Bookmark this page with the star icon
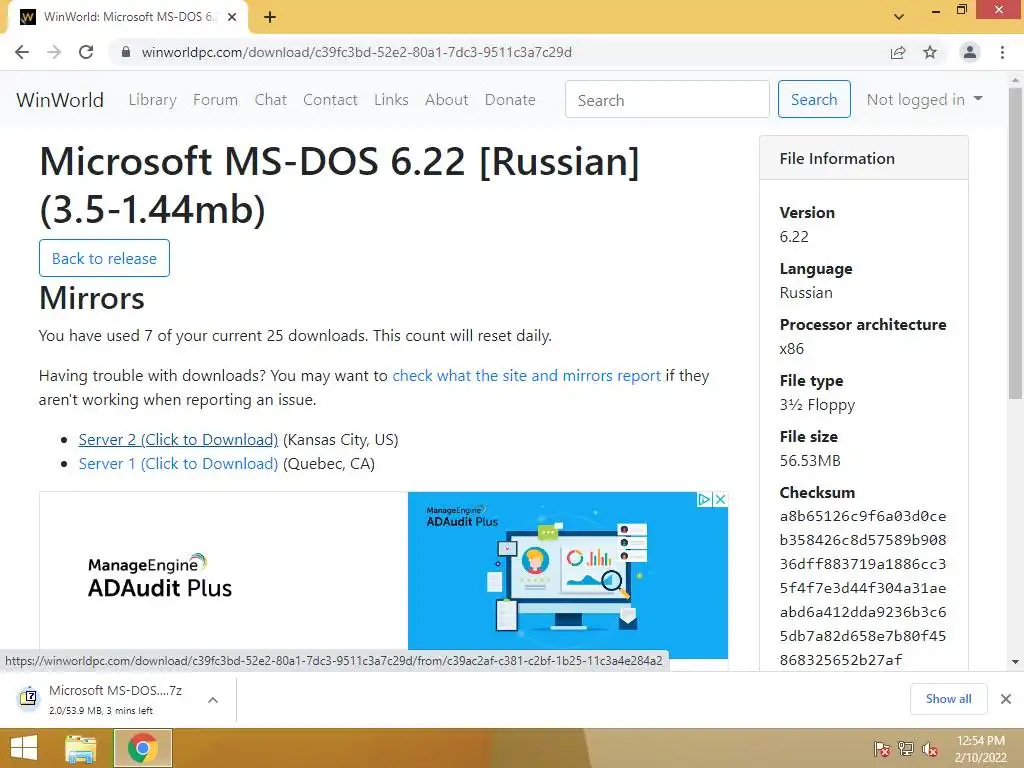The image size is (1024, 768). 930,52
